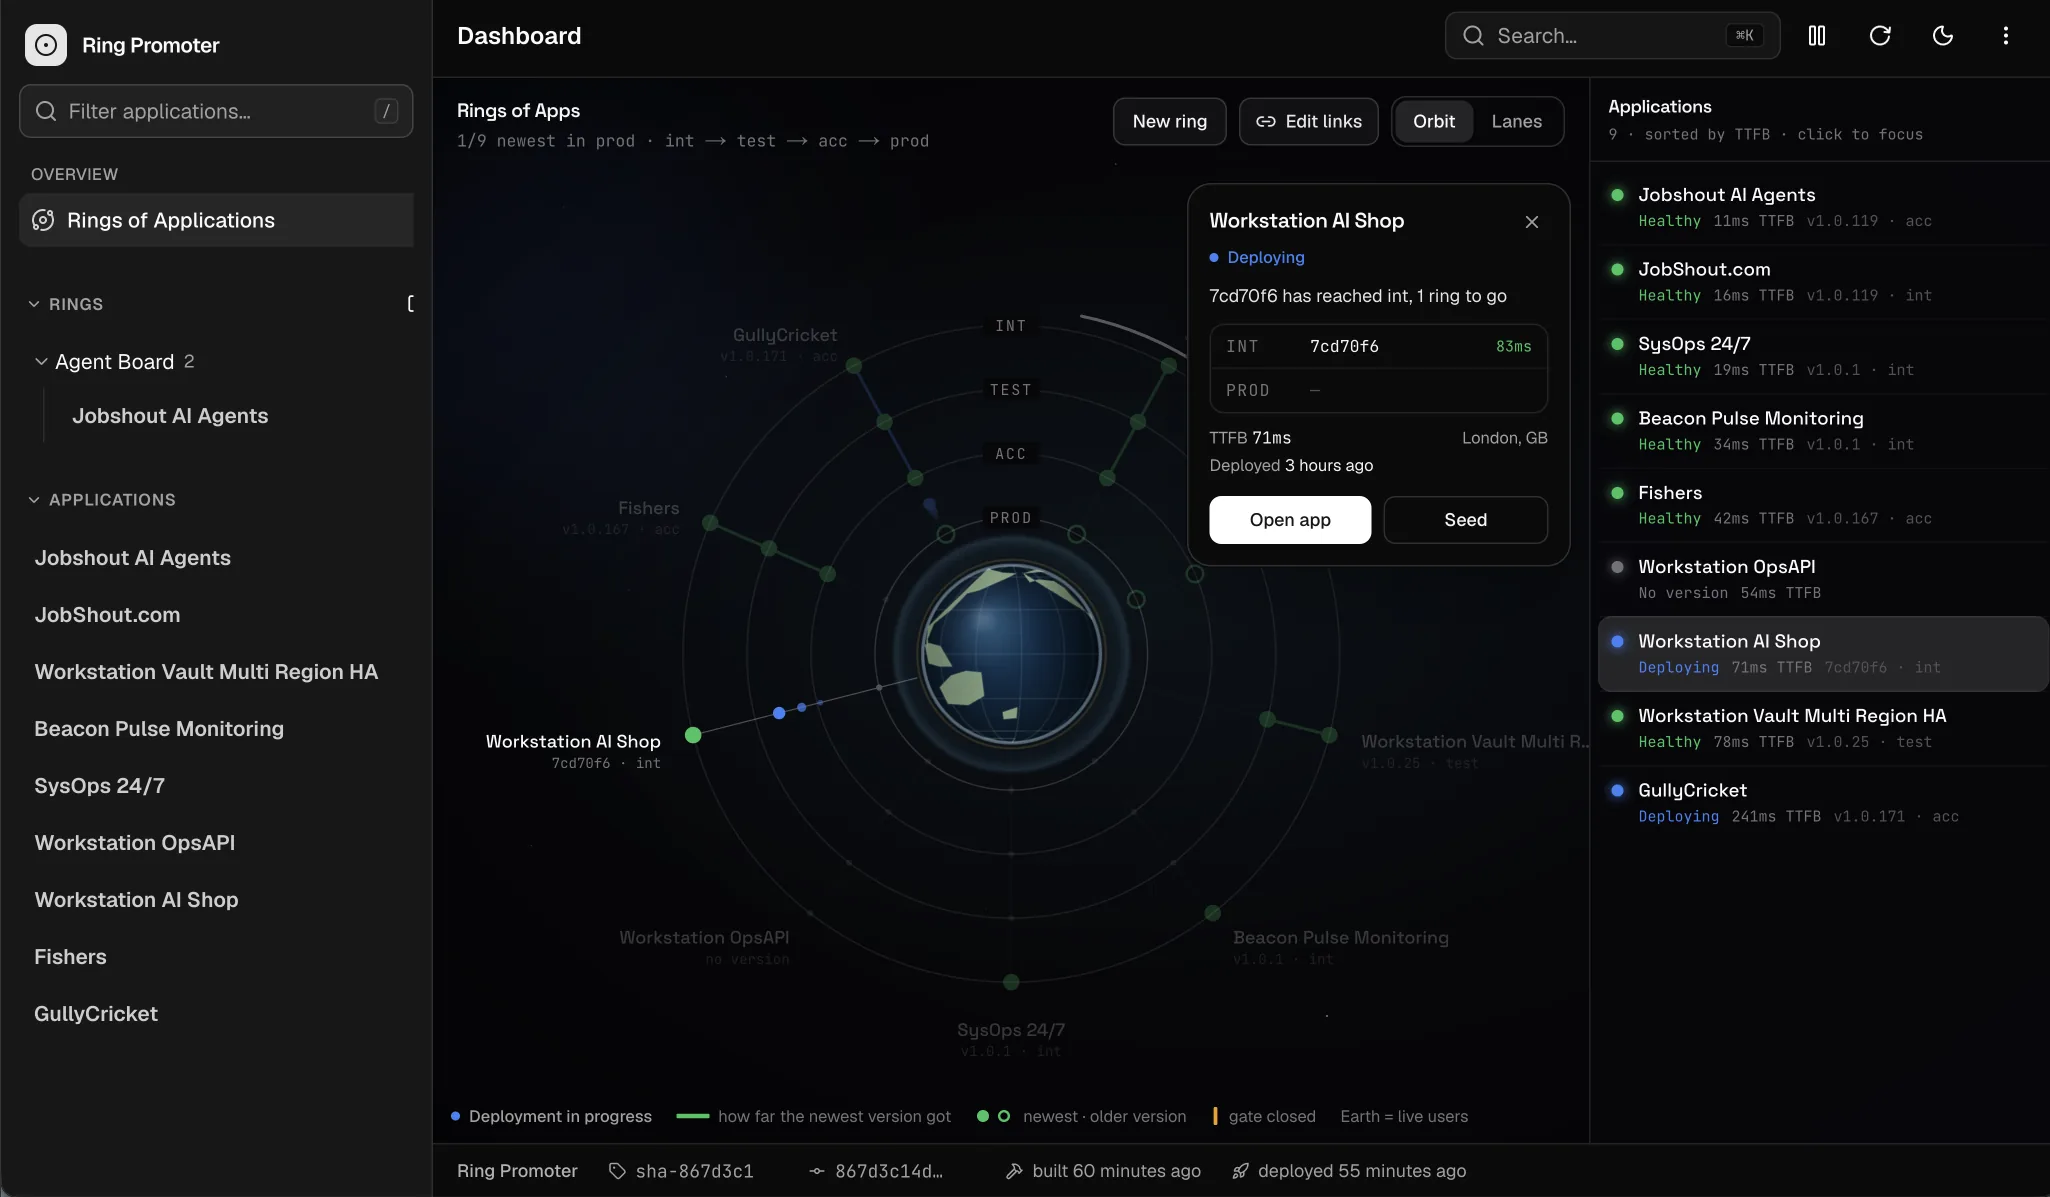Close the Workstation AI Shop popup
Screen dimensions: 2050x1197
[1532, 222]
